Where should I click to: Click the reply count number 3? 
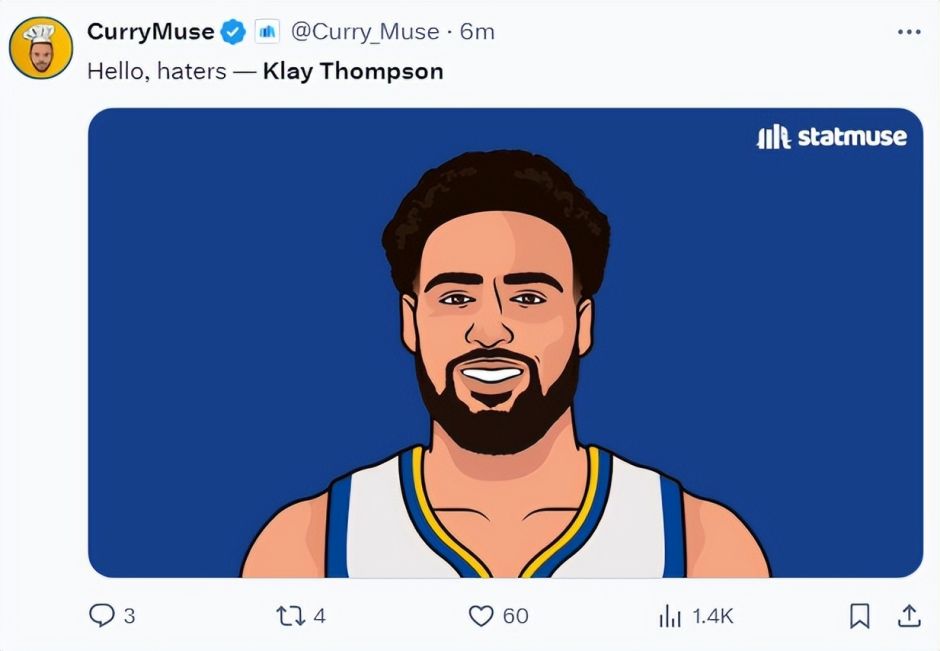pyautogui.click(x=129, y=616)
